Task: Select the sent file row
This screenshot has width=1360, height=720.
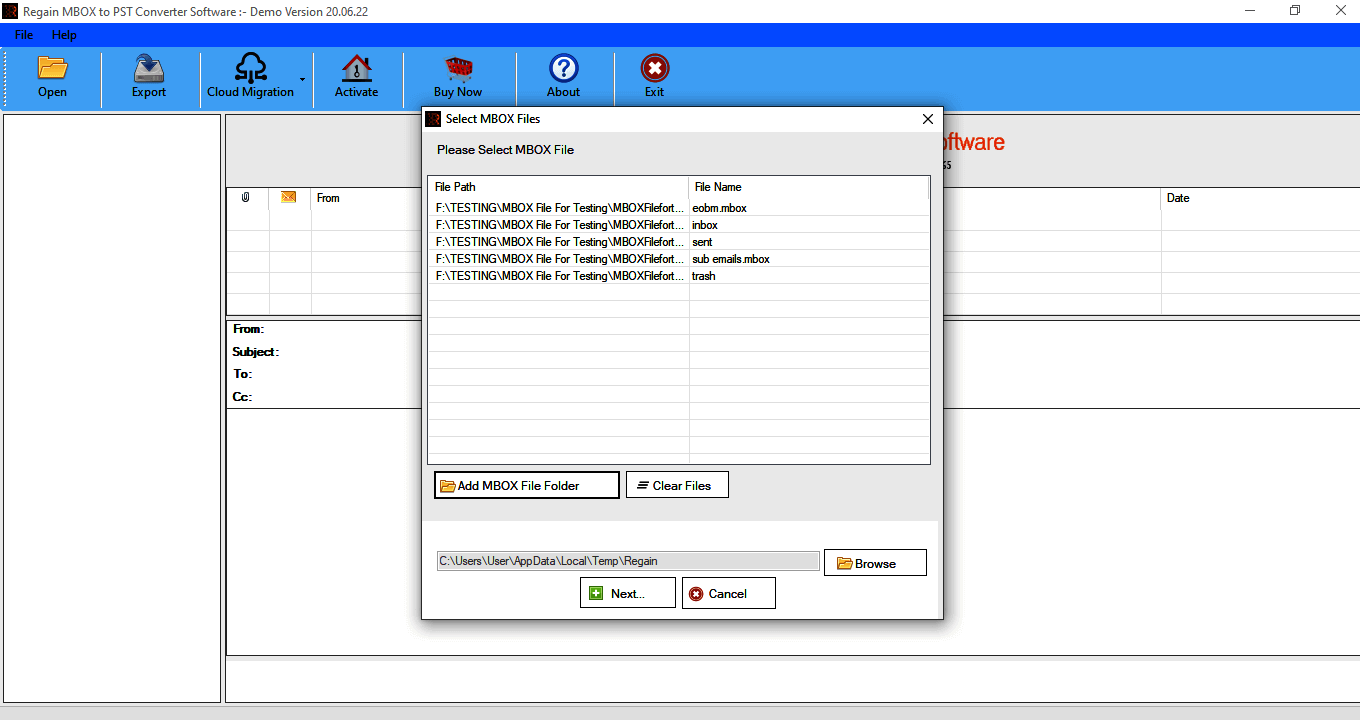Action: [679, 242]
